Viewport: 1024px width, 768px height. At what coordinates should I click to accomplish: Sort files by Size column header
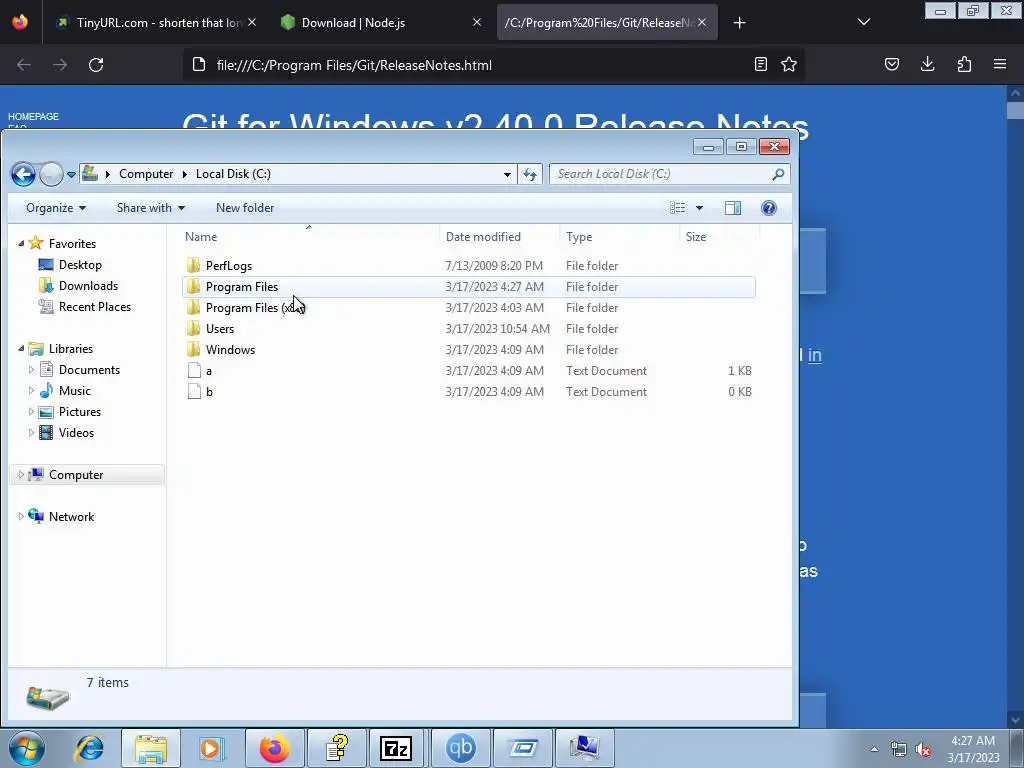[696, 236]
